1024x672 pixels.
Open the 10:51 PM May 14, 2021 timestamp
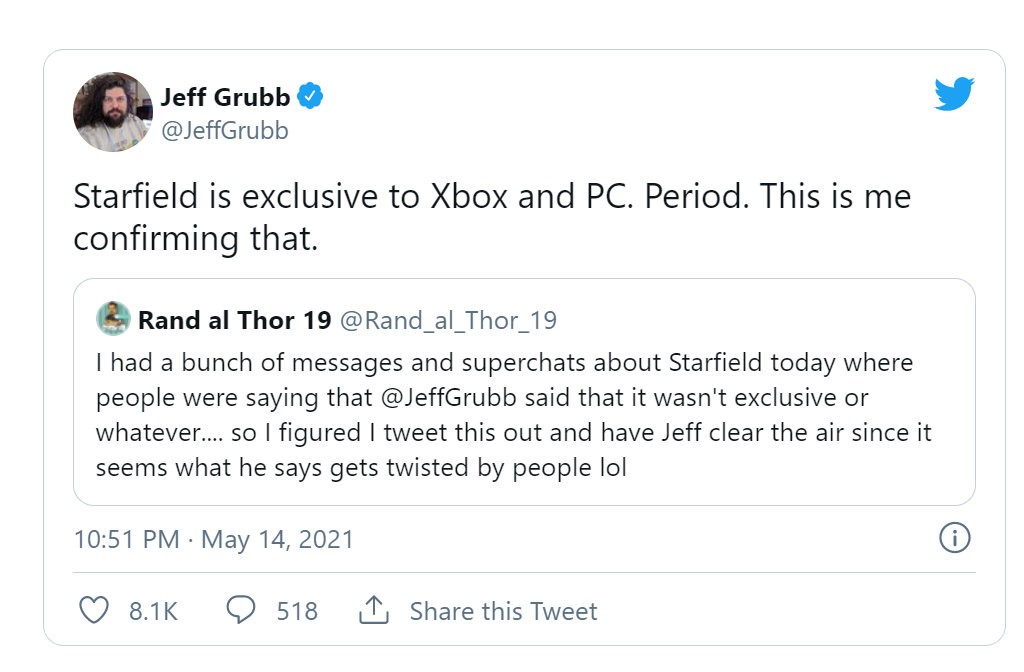[214, 539]
